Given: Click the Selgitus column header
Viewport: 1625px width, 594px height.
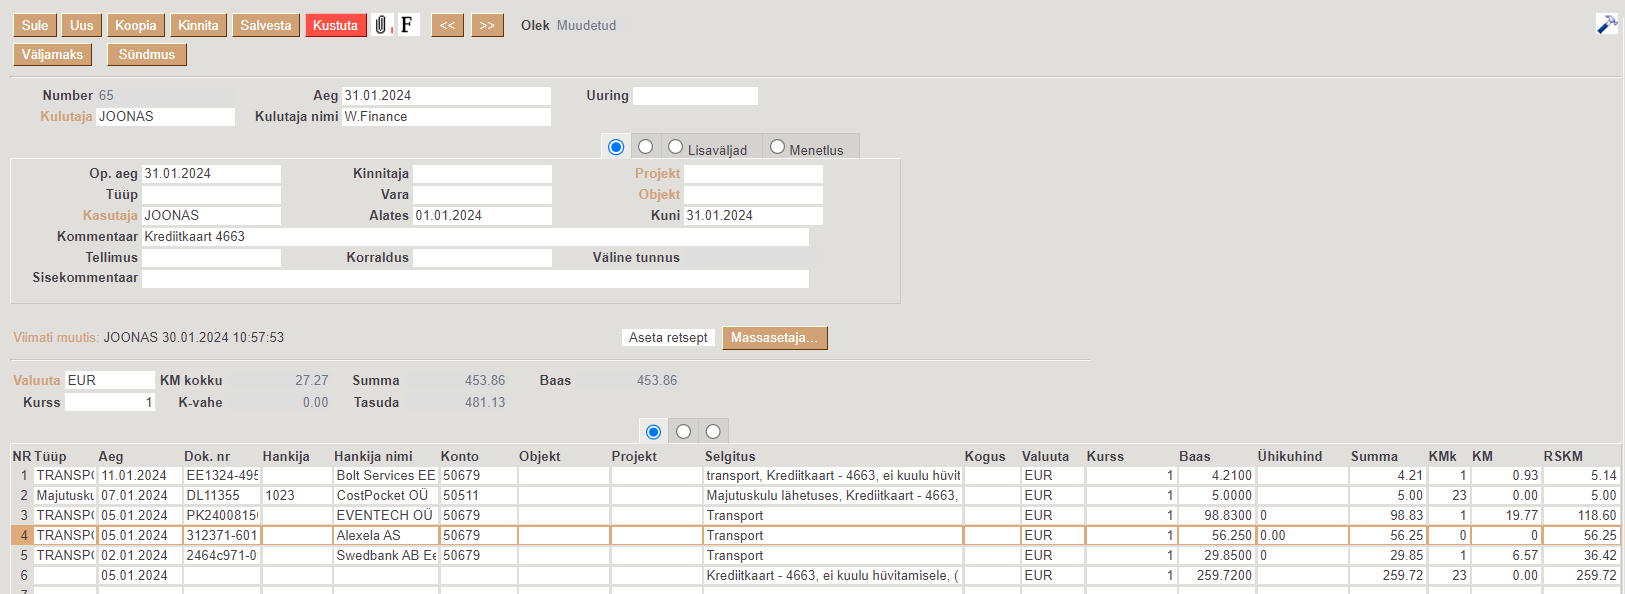Looking at the screenshot, I should (730, 456).
